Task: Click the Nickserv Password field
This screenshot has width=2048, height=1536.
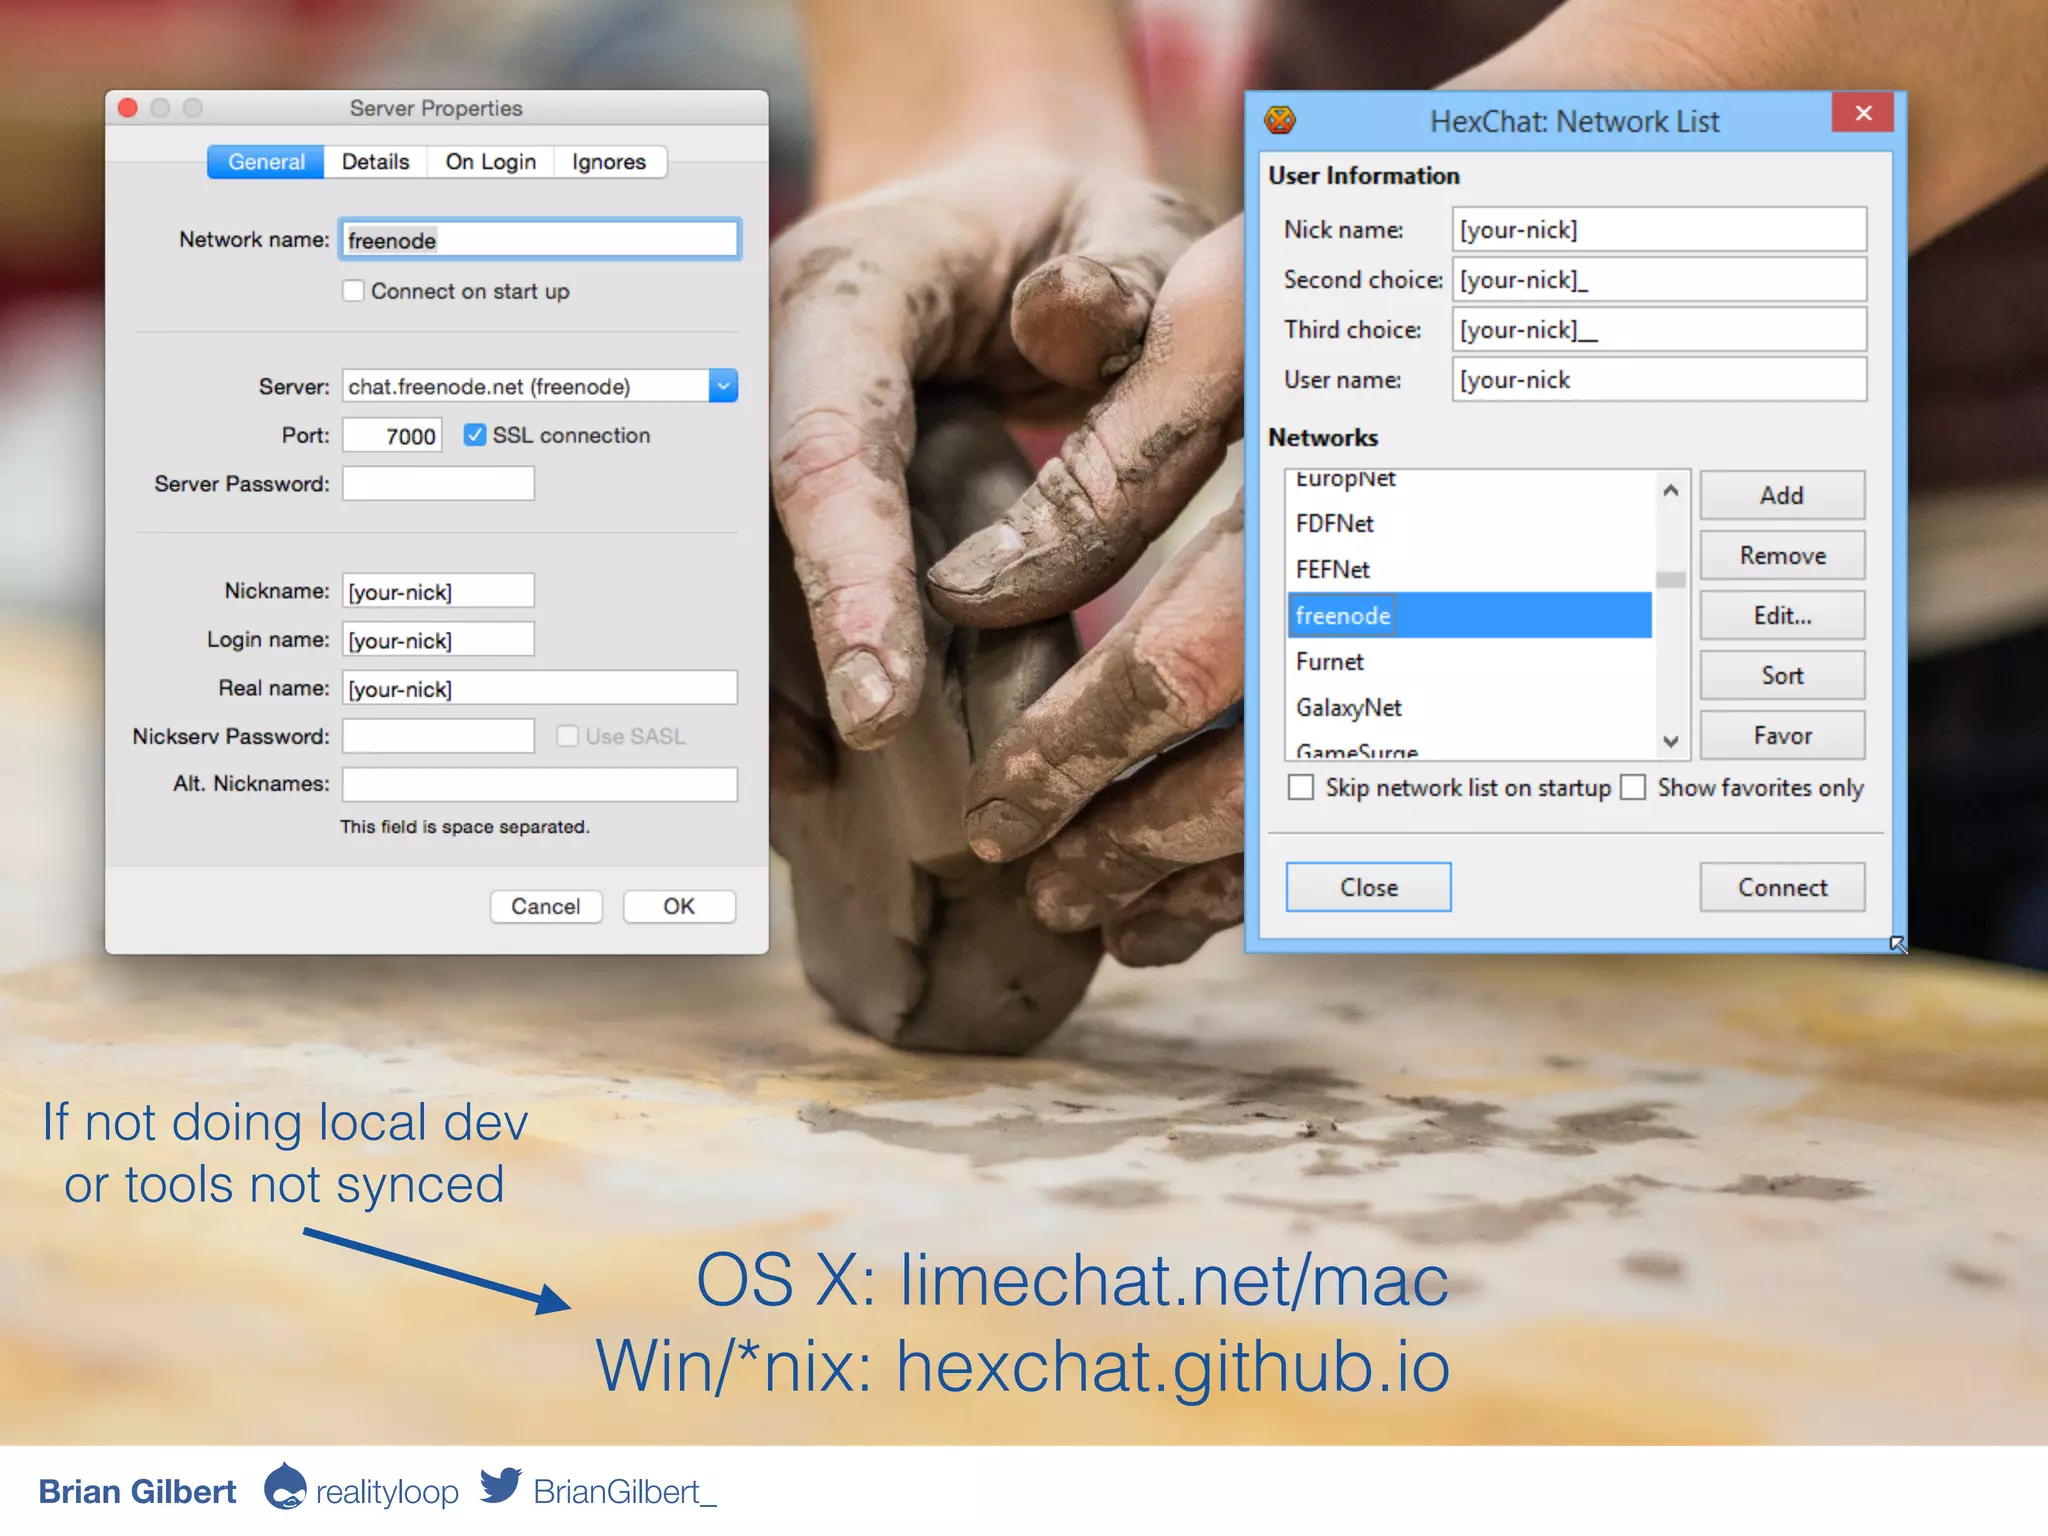Action: (438, 736)
